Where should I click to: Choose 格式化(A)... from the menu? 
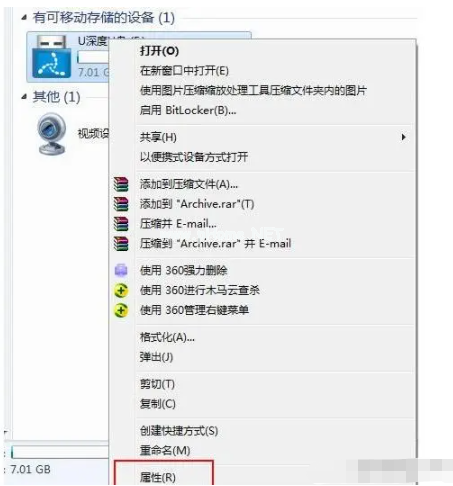click(x=167, y=337)
